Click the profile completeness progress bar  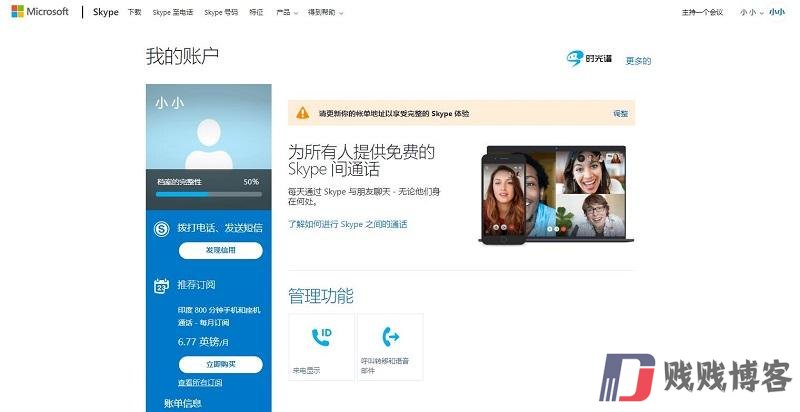coord(209,194)
